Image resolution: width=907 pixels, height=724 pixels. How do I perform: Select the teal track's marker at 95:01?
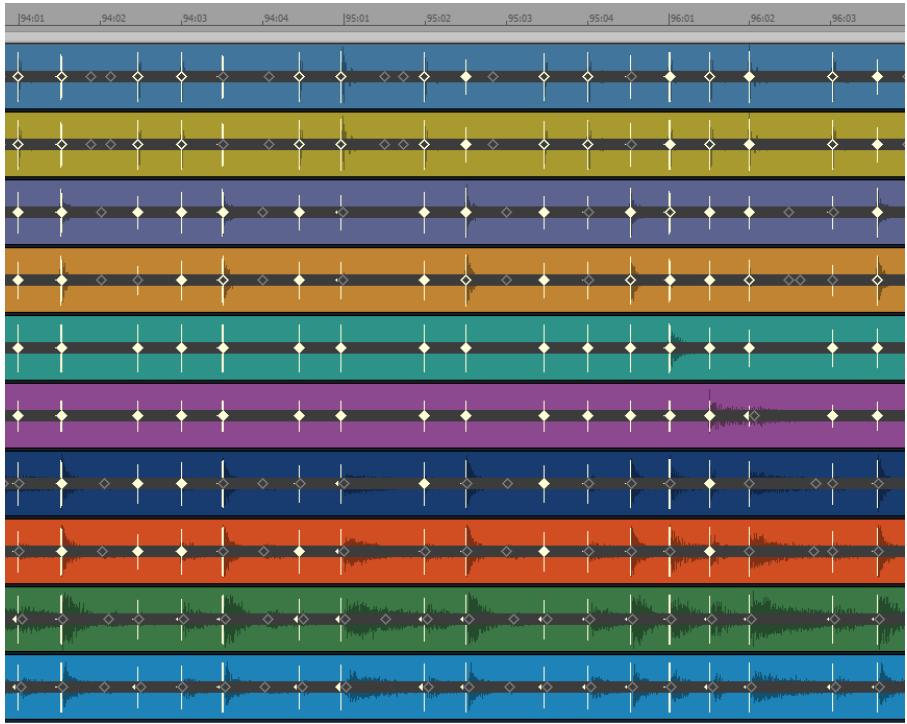click(x=341, y=348)
